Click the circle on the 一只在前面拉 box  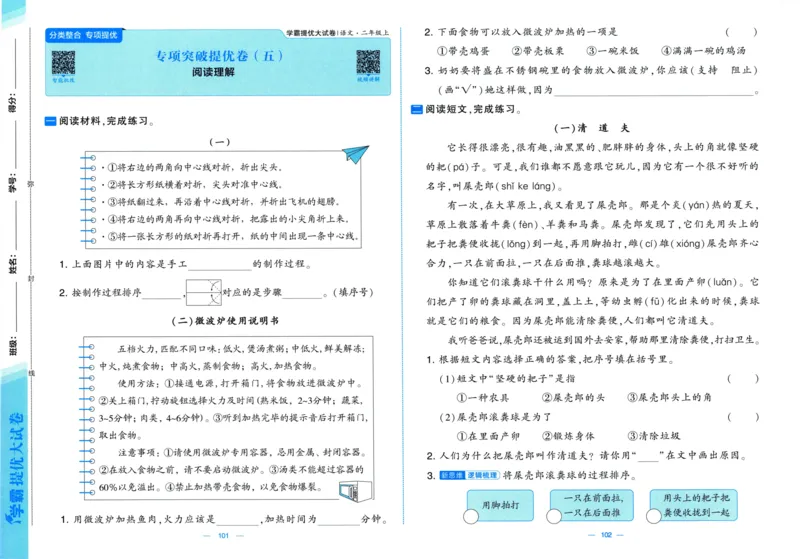point(554,517)
